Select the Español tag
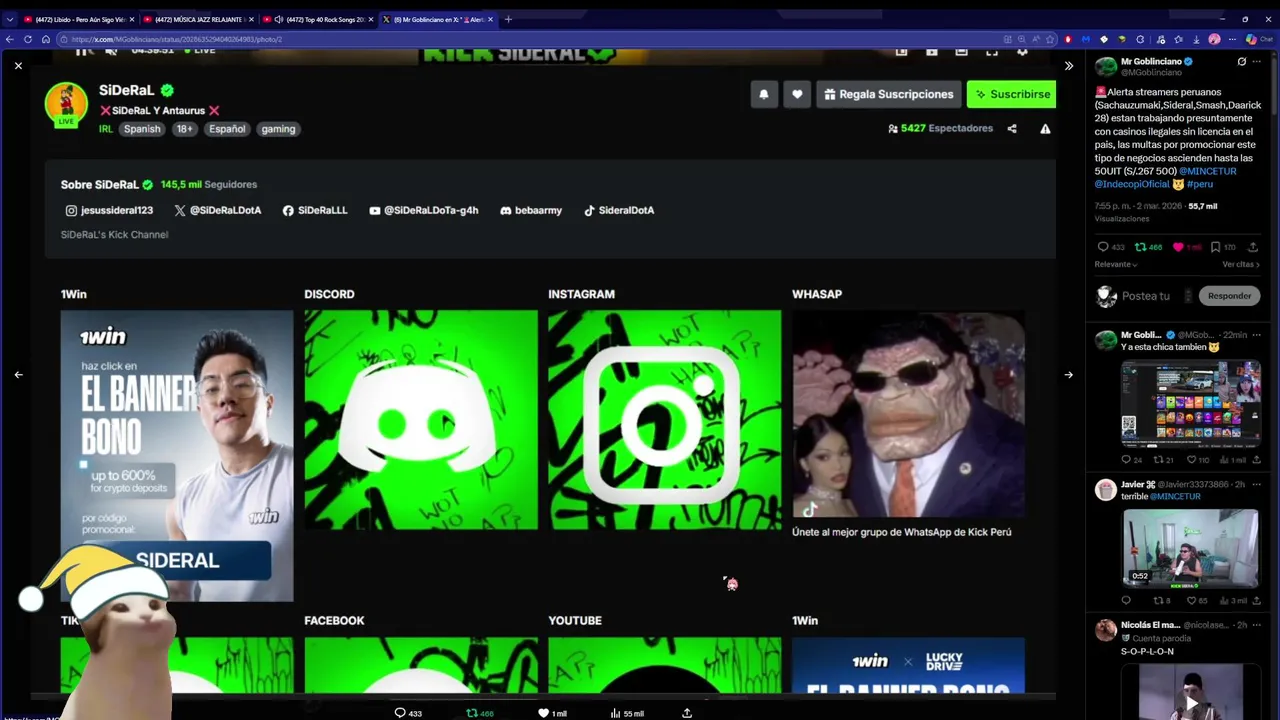Screen dimensions: 1280x720 click(227, 129)
